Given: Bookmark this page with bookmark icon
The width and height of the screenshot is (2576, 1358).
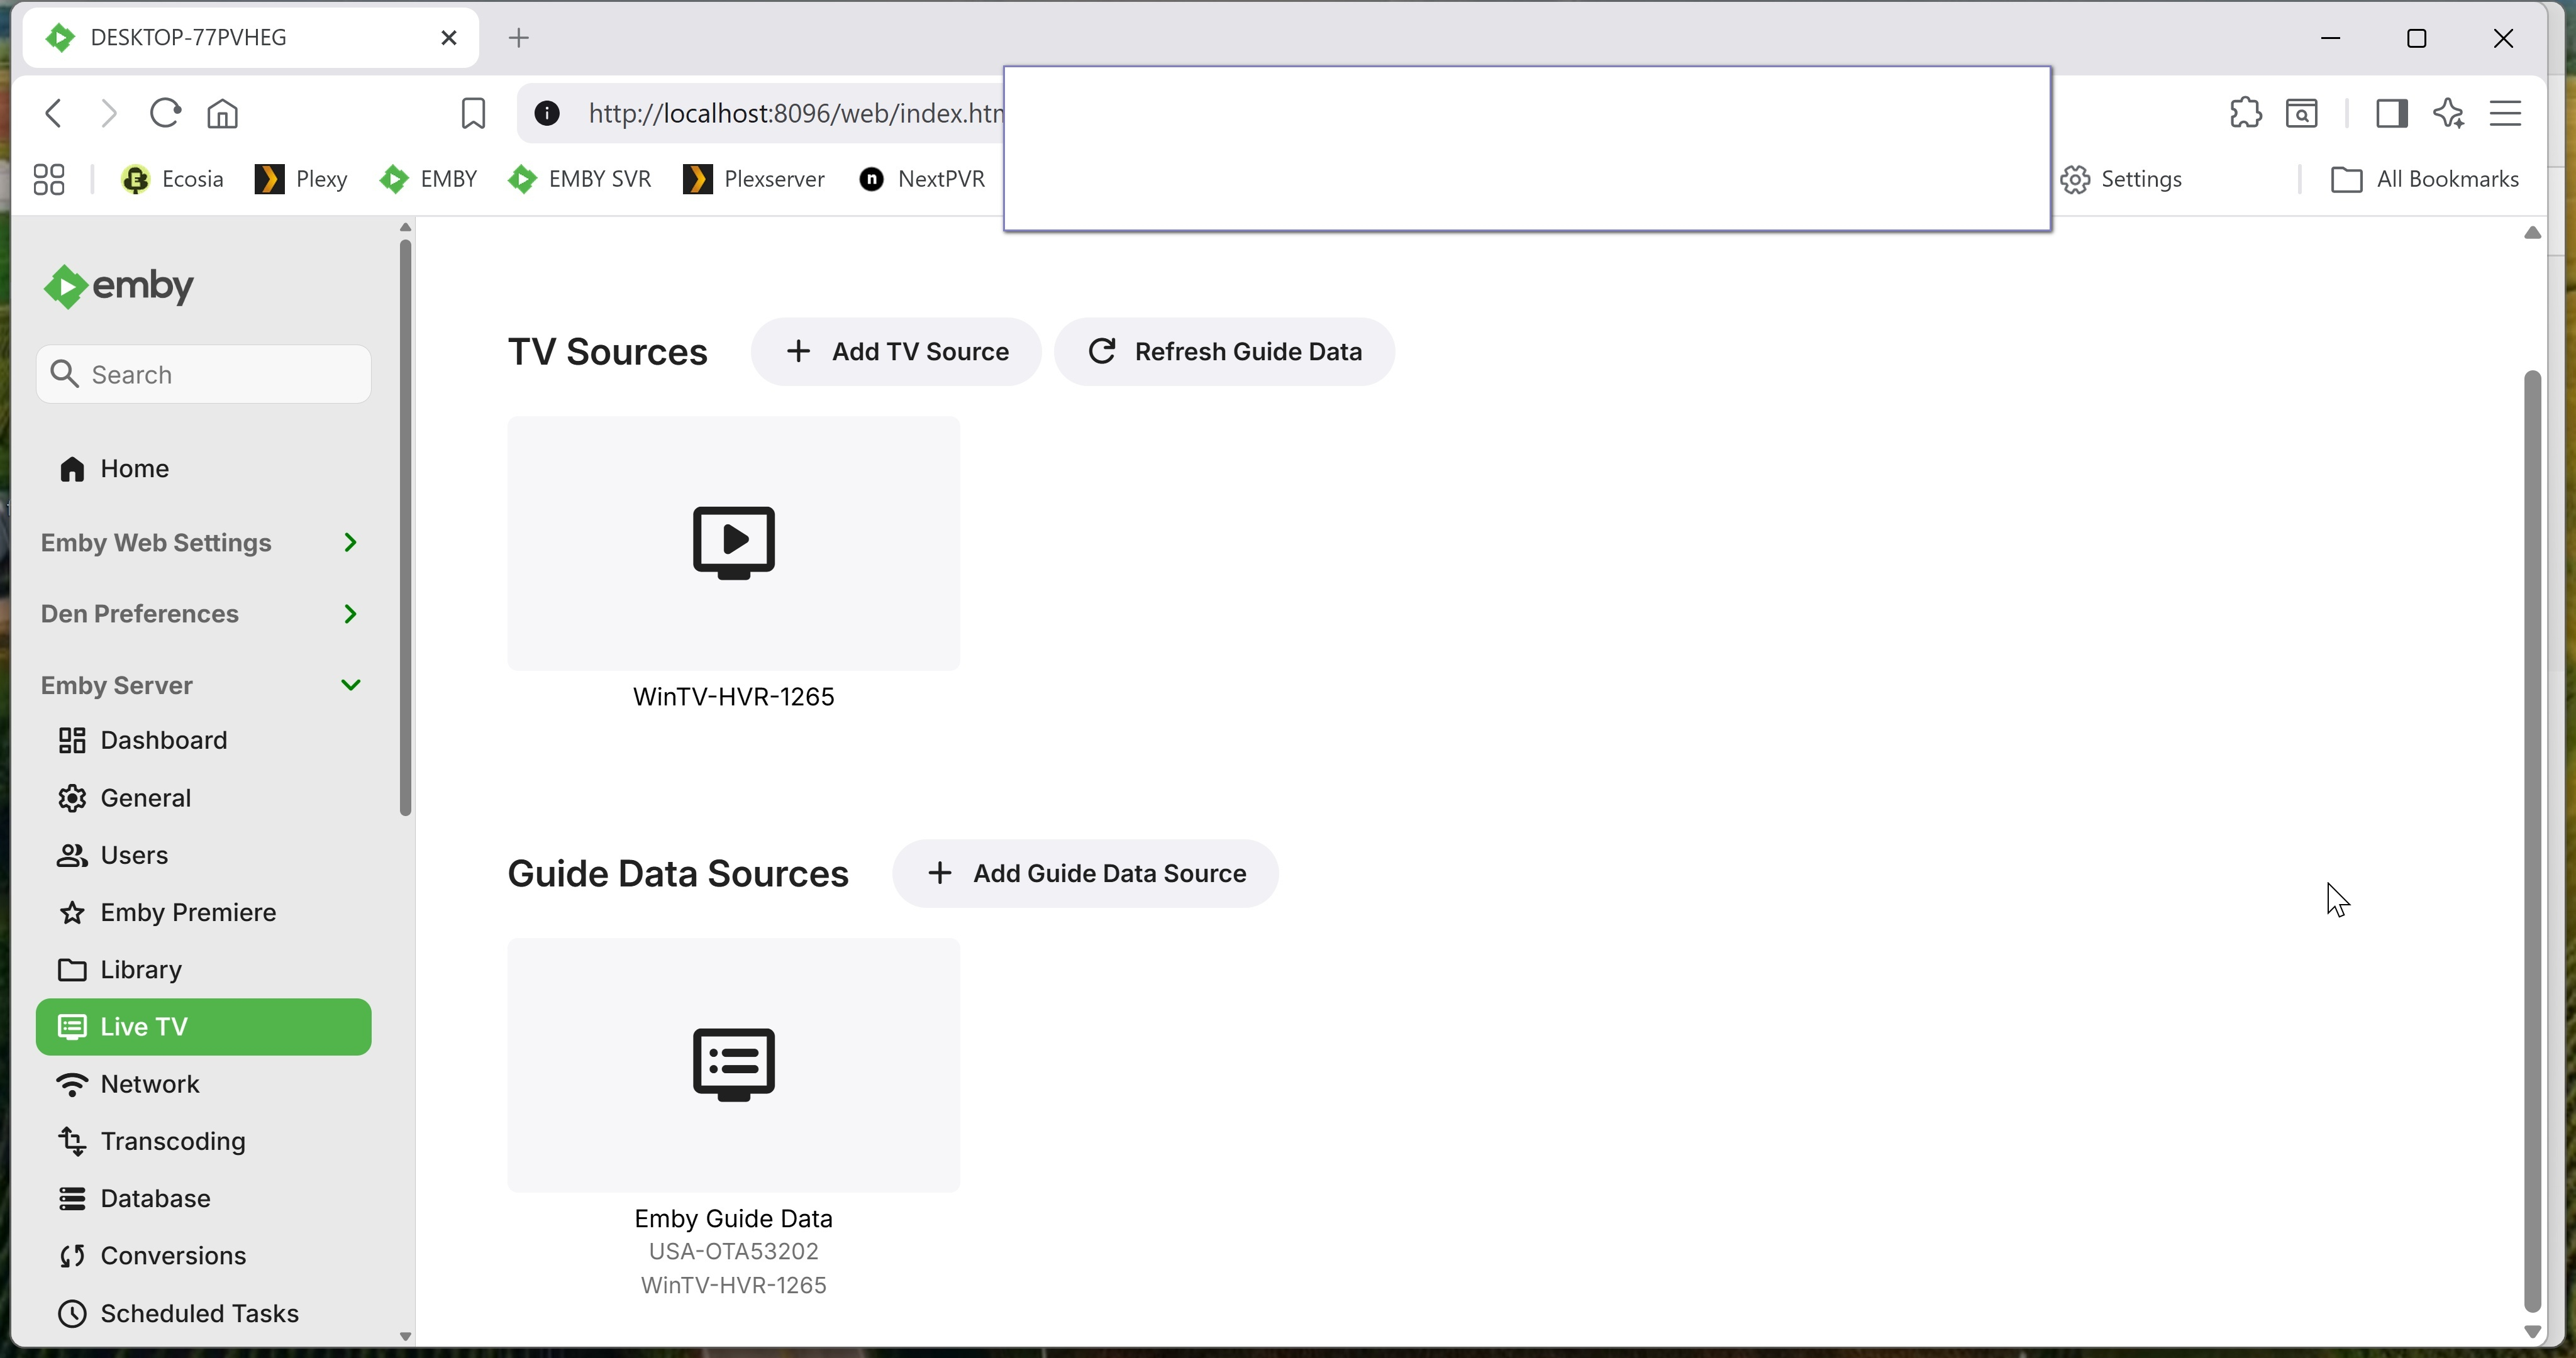Looking at the screenshot, I should click(x=473, y=113).
